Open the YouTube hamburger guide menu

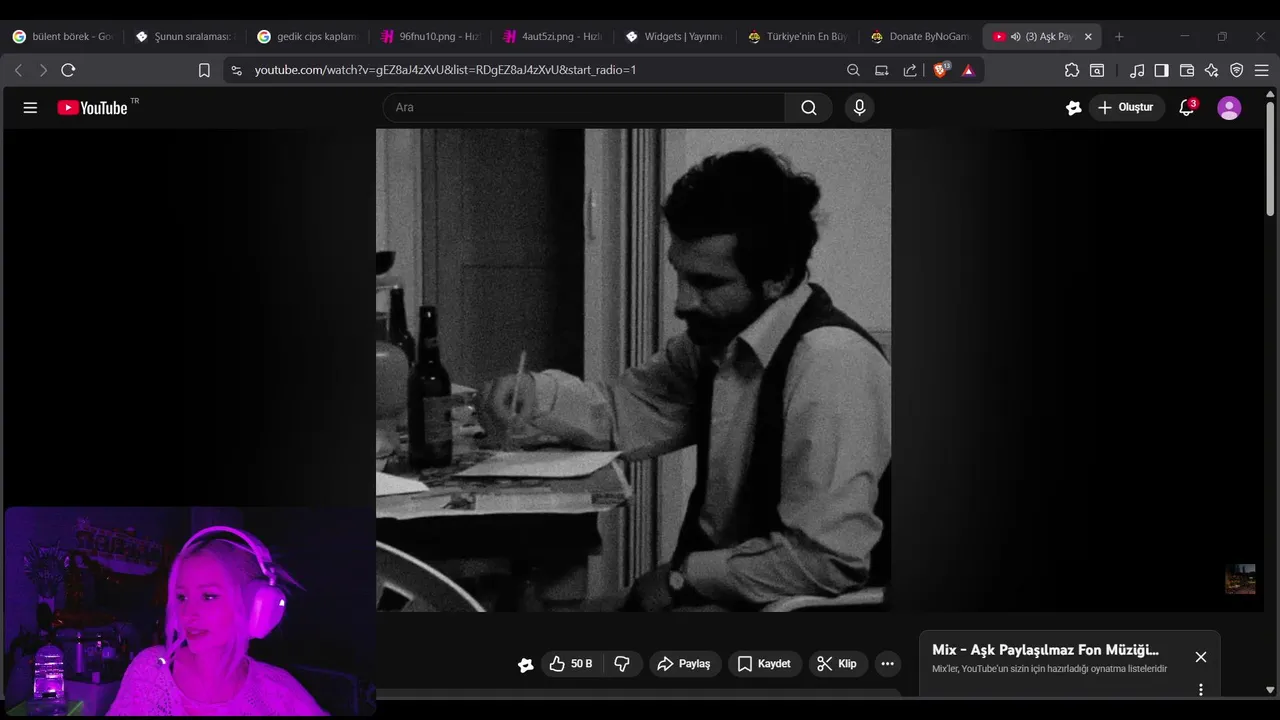point(30,108)
